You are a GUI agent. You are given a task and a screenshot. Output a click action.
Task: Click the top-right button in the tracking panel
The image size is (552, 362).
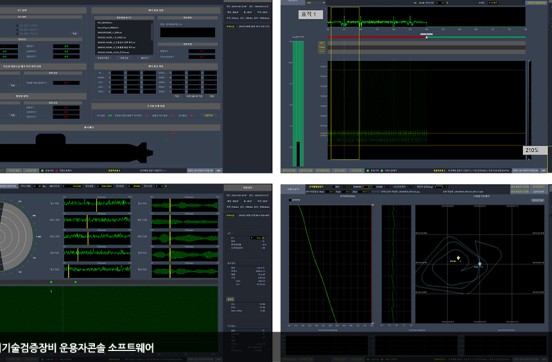click(538, 187)
